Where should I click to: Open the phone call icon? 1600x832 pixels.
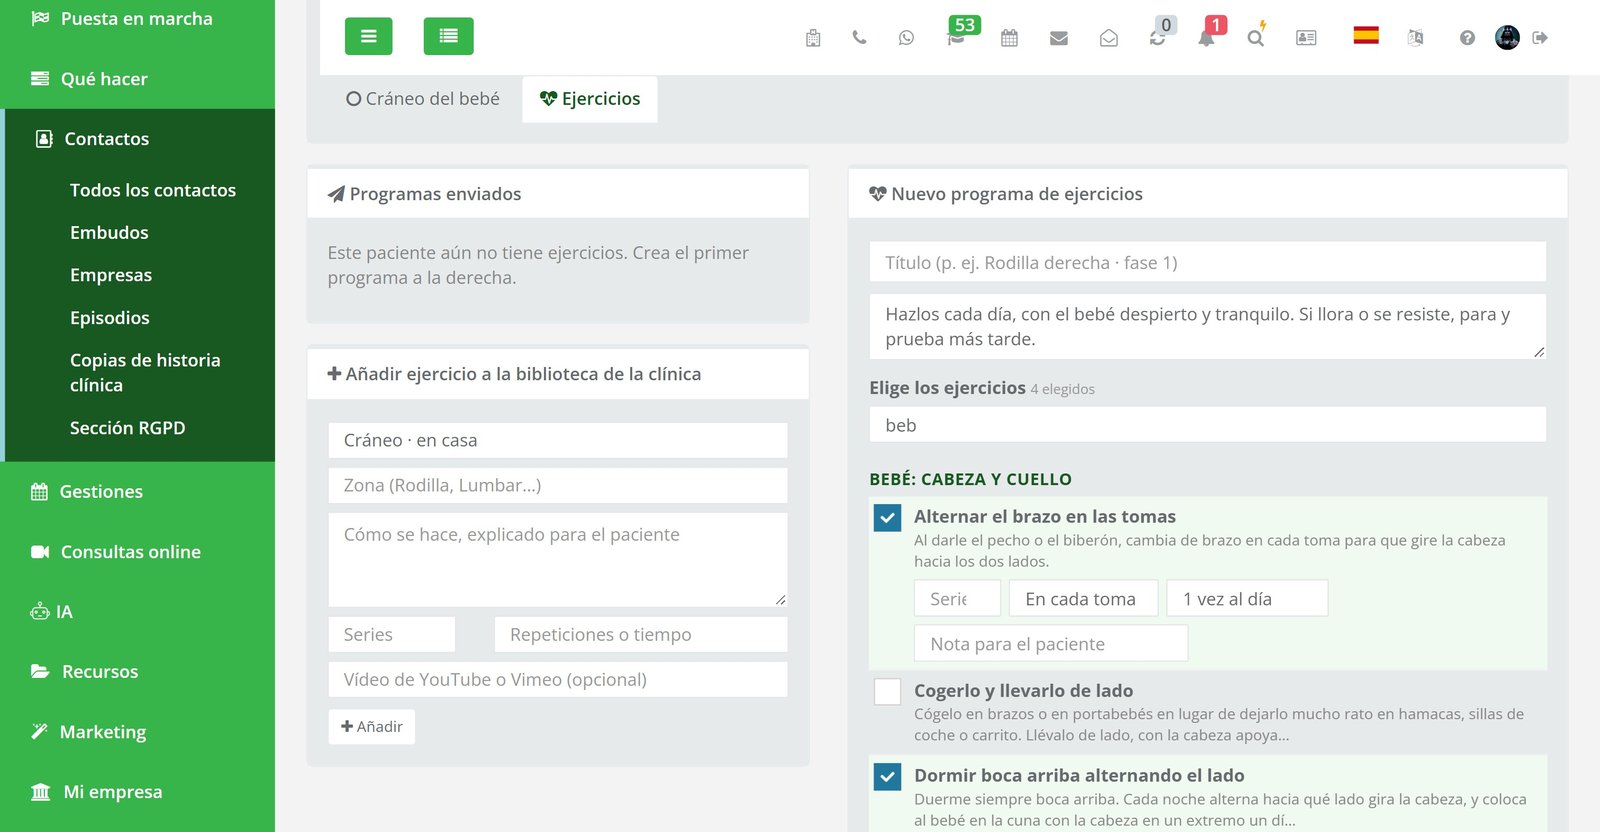click(859, 38)
